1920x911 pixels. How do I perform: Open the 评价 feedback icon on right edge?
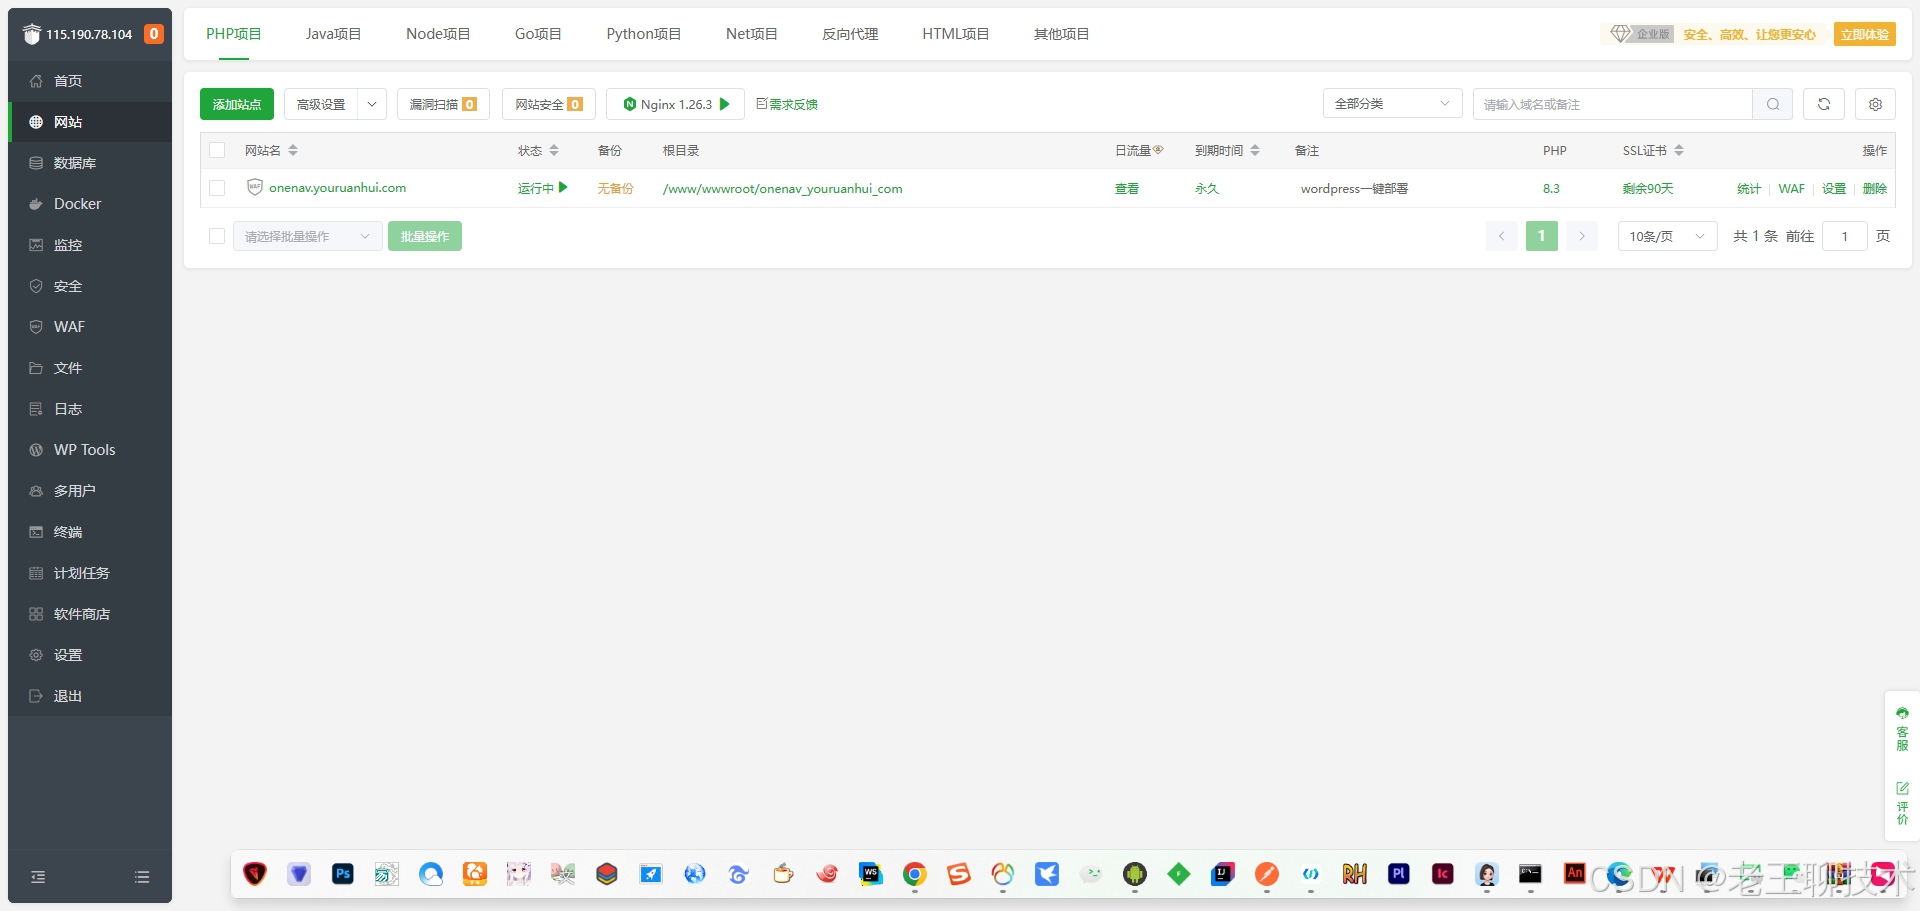point(1902,804)
